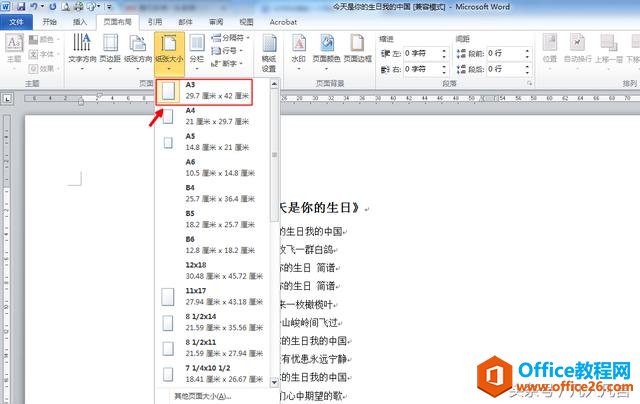Viewport: 640px width, 404px height.
Task: Select 12x18 paper size option
Action: (212, 270)
